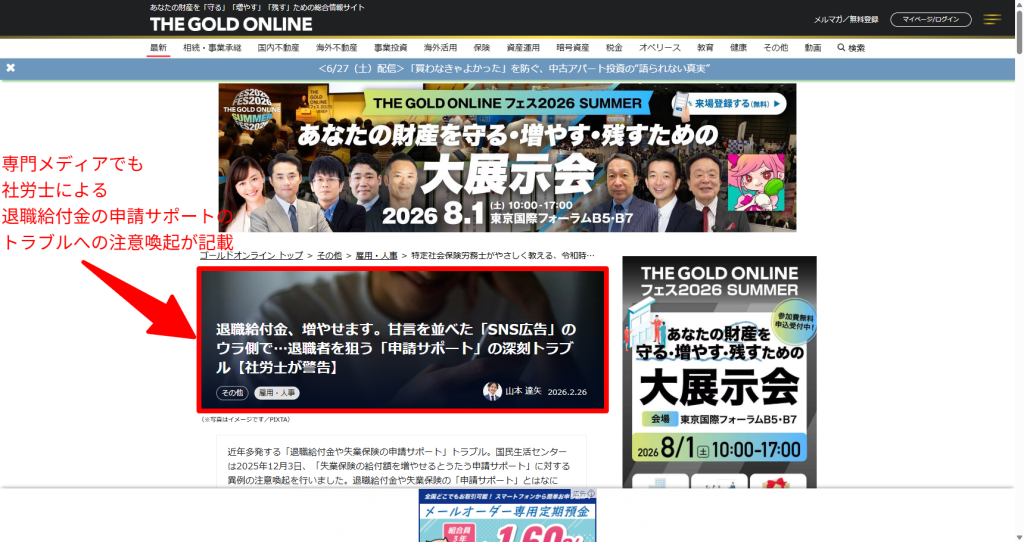Click その他 breadcrumb link
Image resolution: width=1024 pixels, height=542 pixels.
click(329, 255)
